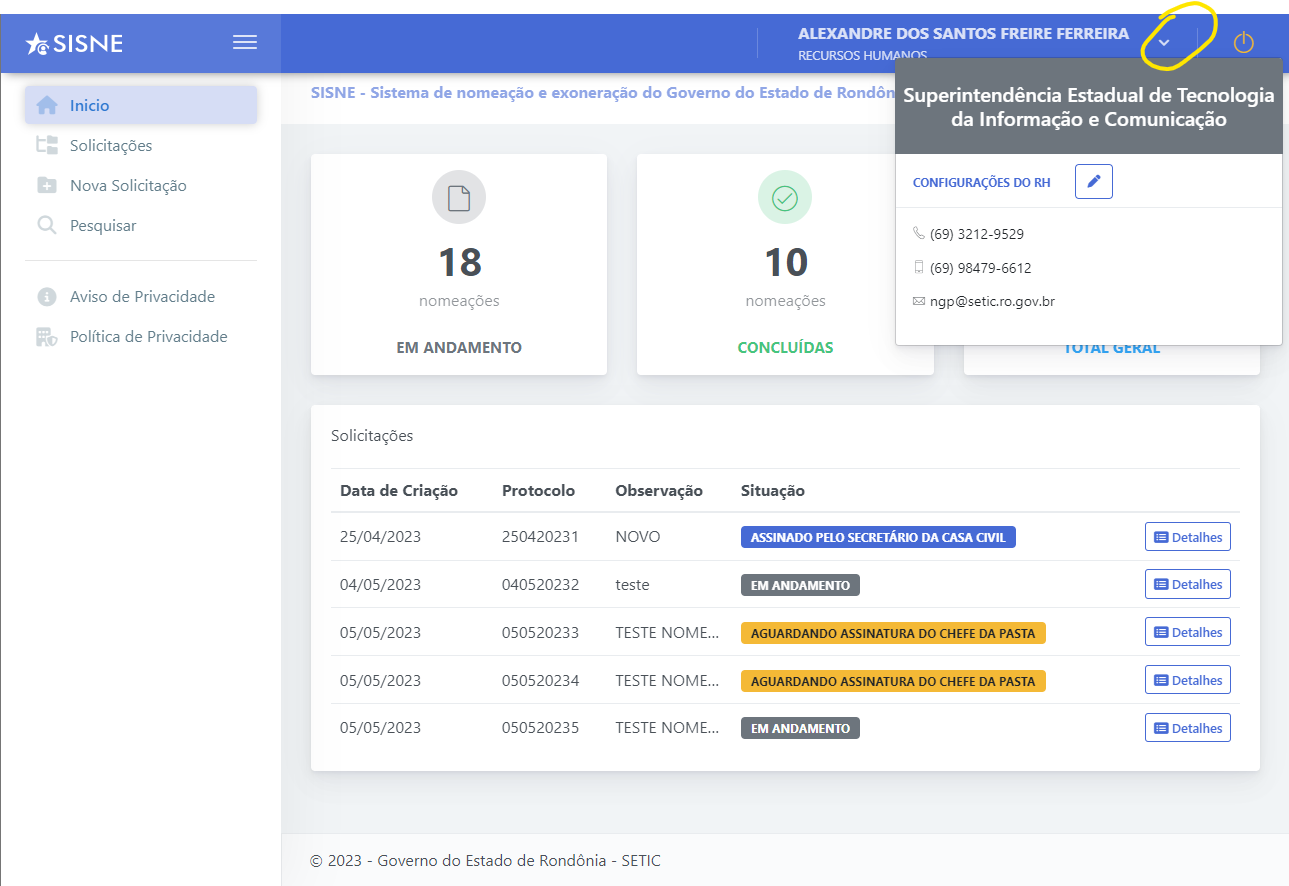
Task: Click the Política de Privacidade building icon
Action: point(47,336)
